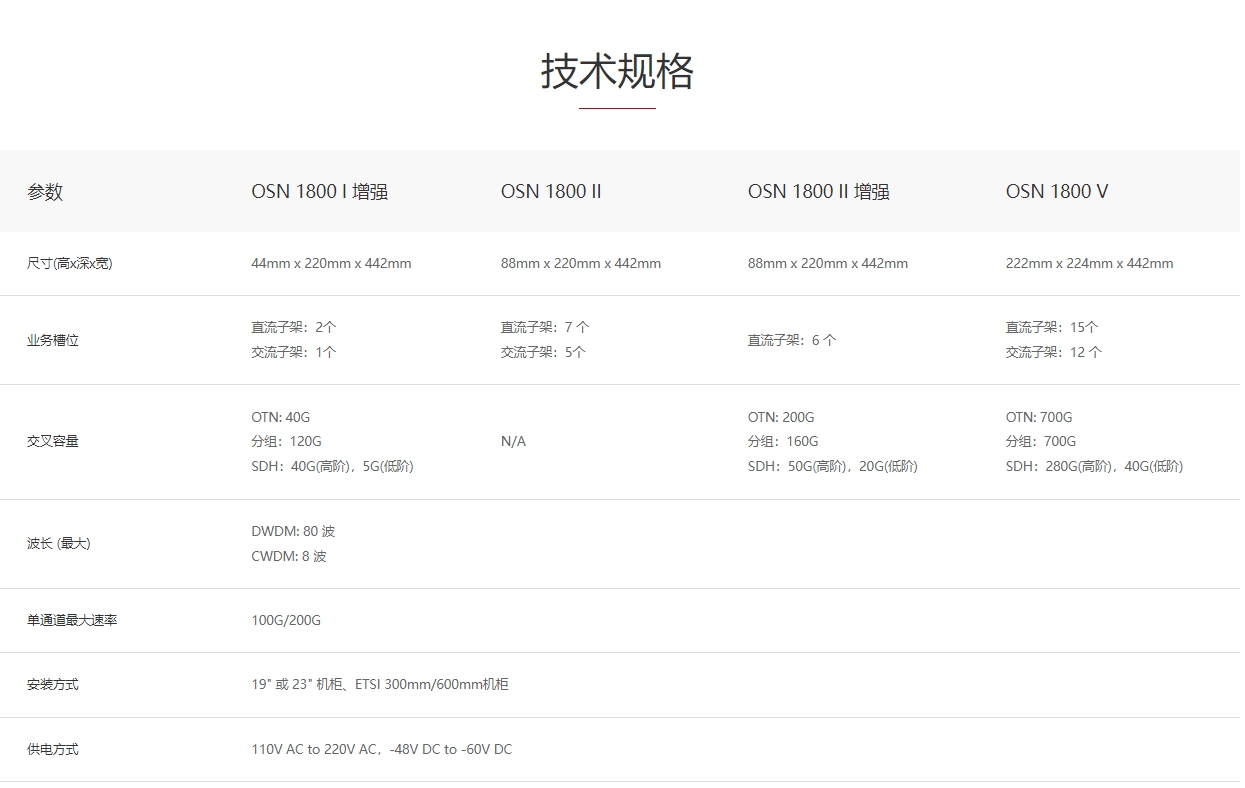Screen dimensions: 1245x788
Task: Click 直流子架：2个 text
Action: (x=294, y=327)
